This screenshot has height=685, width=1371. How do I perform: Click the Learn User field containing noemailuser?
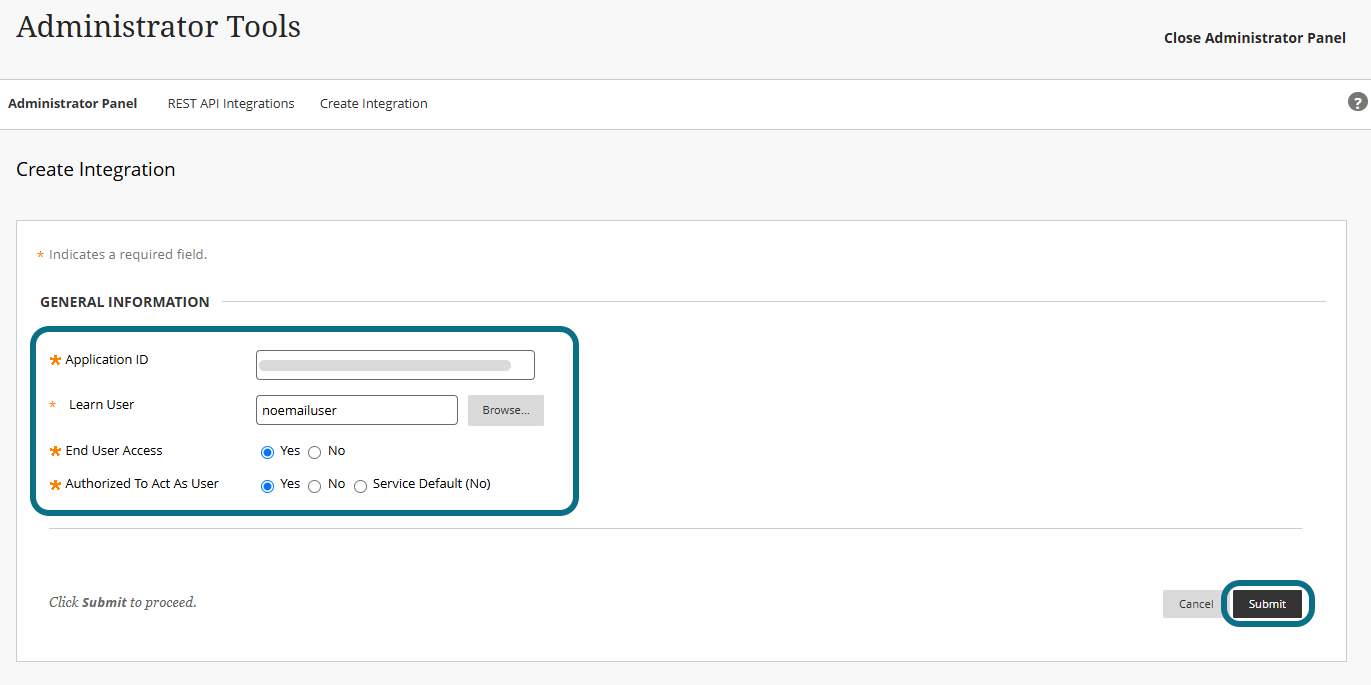pyautogui.click(x=357, y=410)
